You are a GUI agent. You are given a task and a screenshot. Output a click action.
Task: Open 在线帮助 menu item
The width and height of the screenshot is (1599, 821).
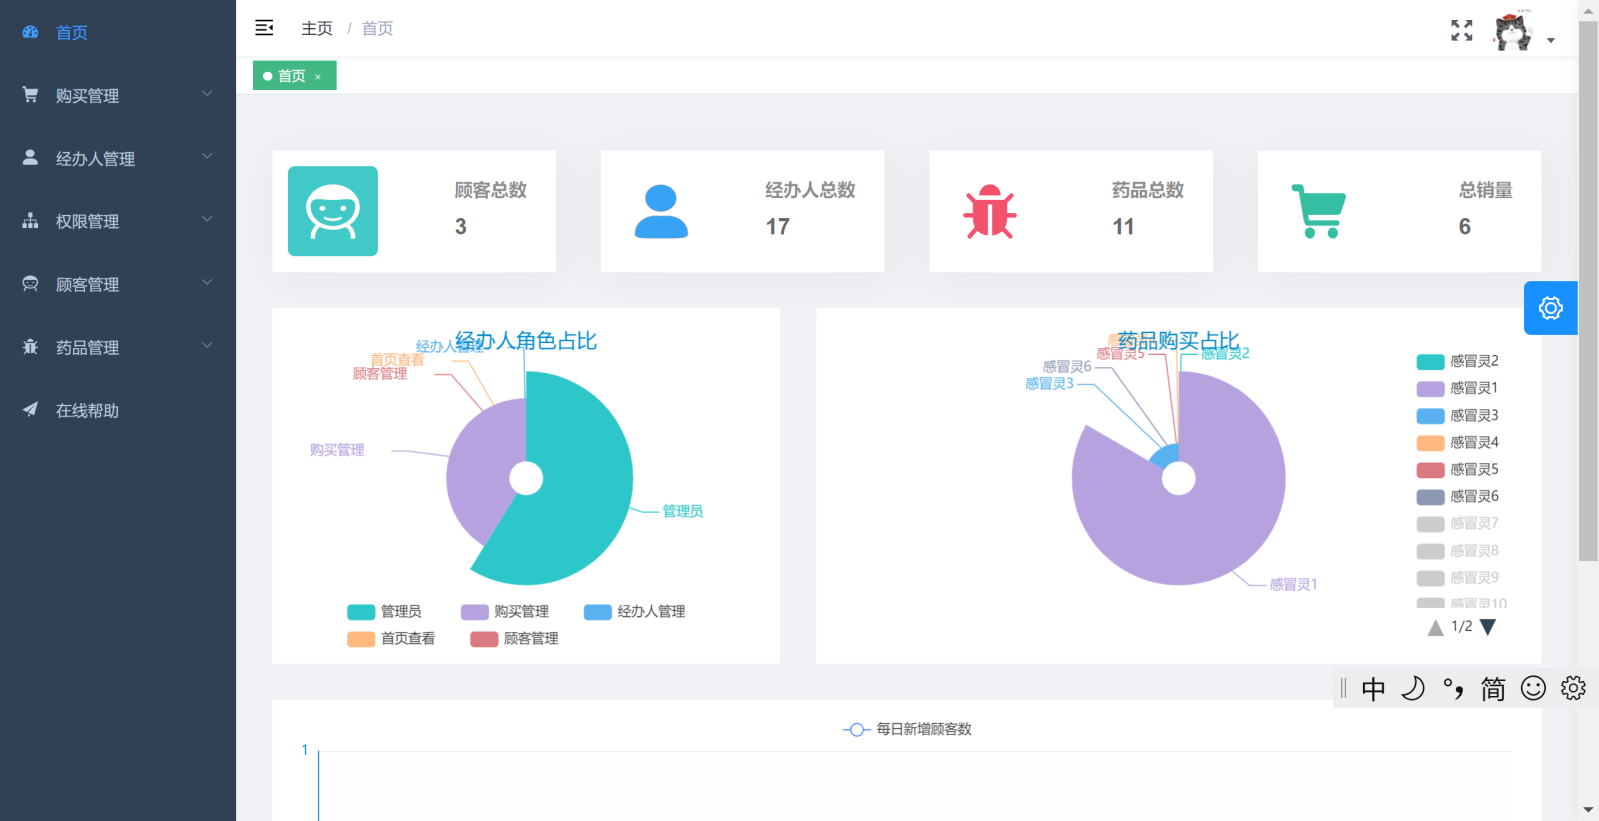[118, 410]
